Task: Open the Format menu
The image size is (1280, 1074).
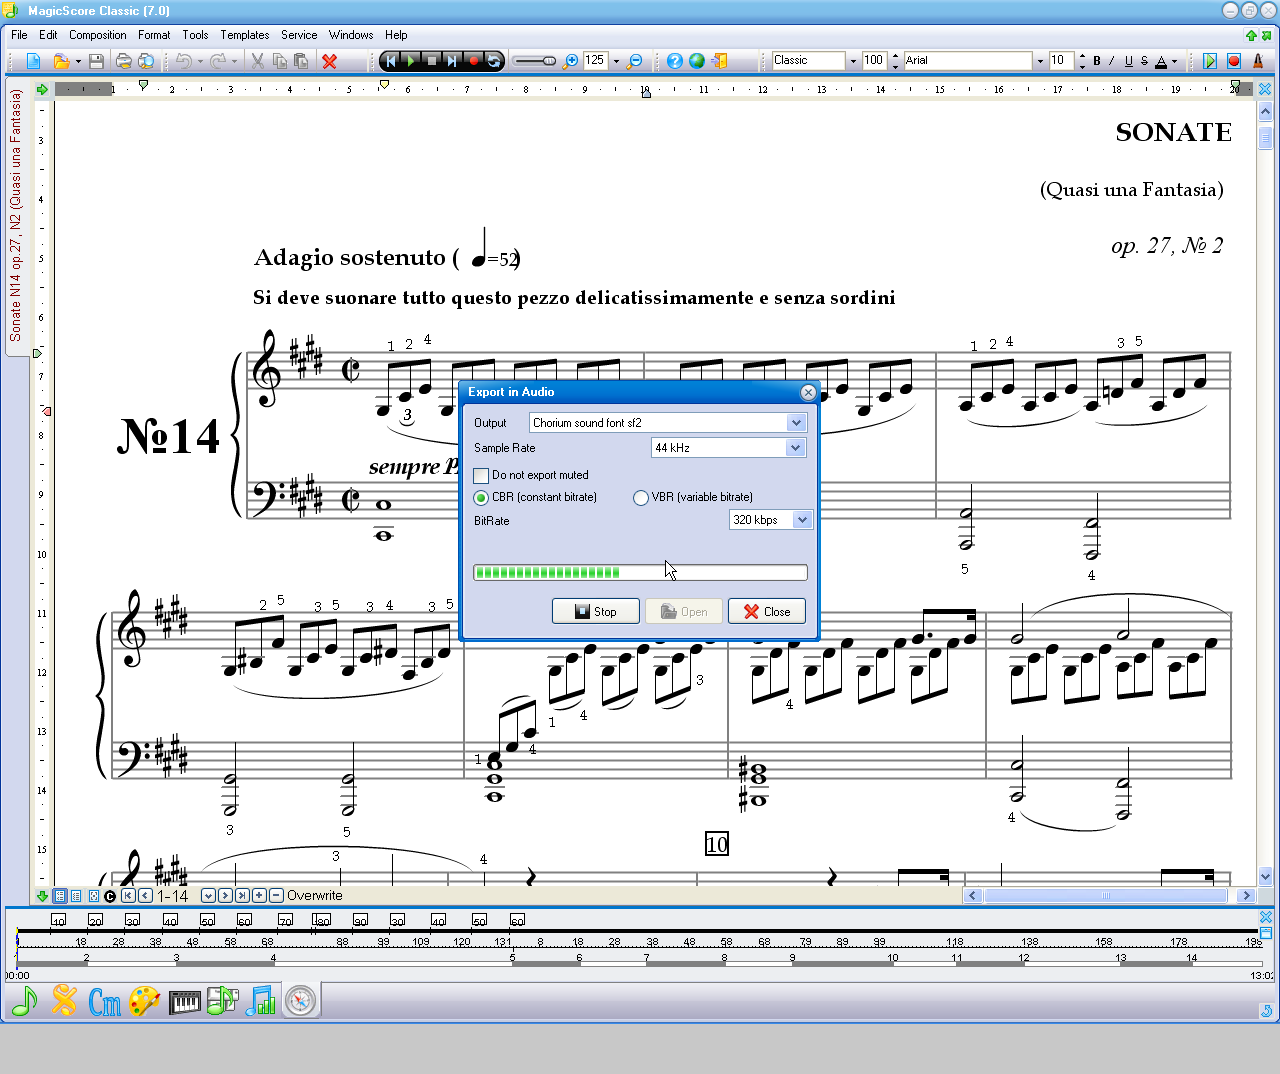Action: [154, 35]
